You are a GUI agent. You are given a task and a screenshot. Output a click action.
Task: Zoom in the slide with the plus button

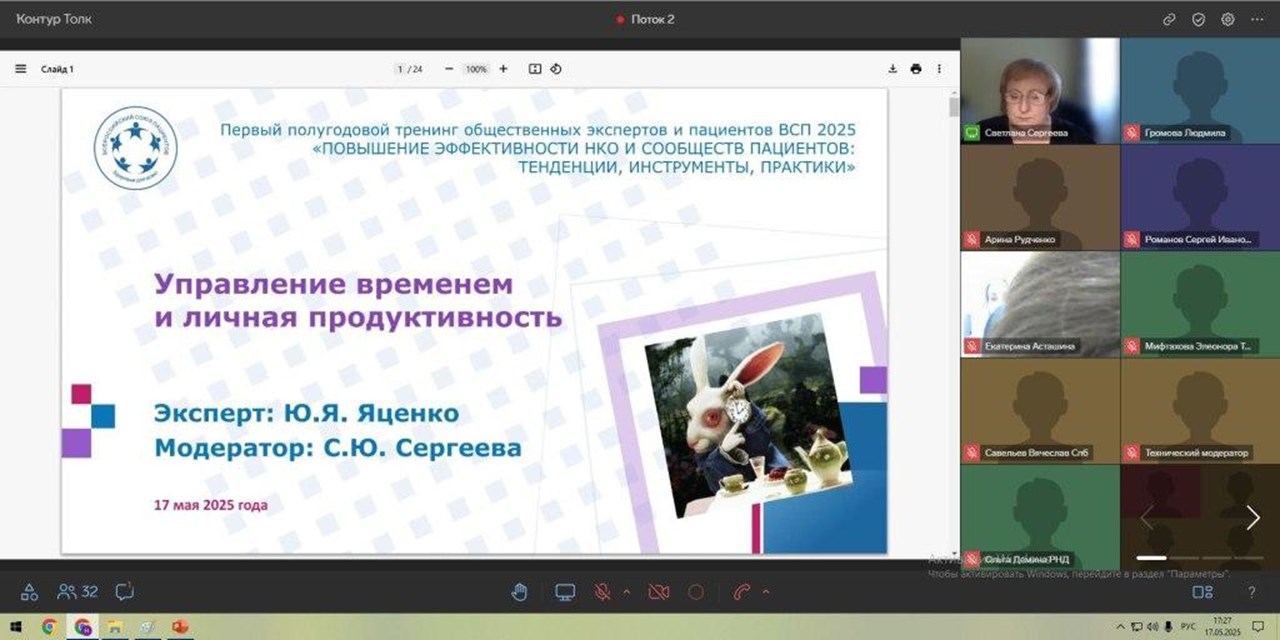click(502, 69)
